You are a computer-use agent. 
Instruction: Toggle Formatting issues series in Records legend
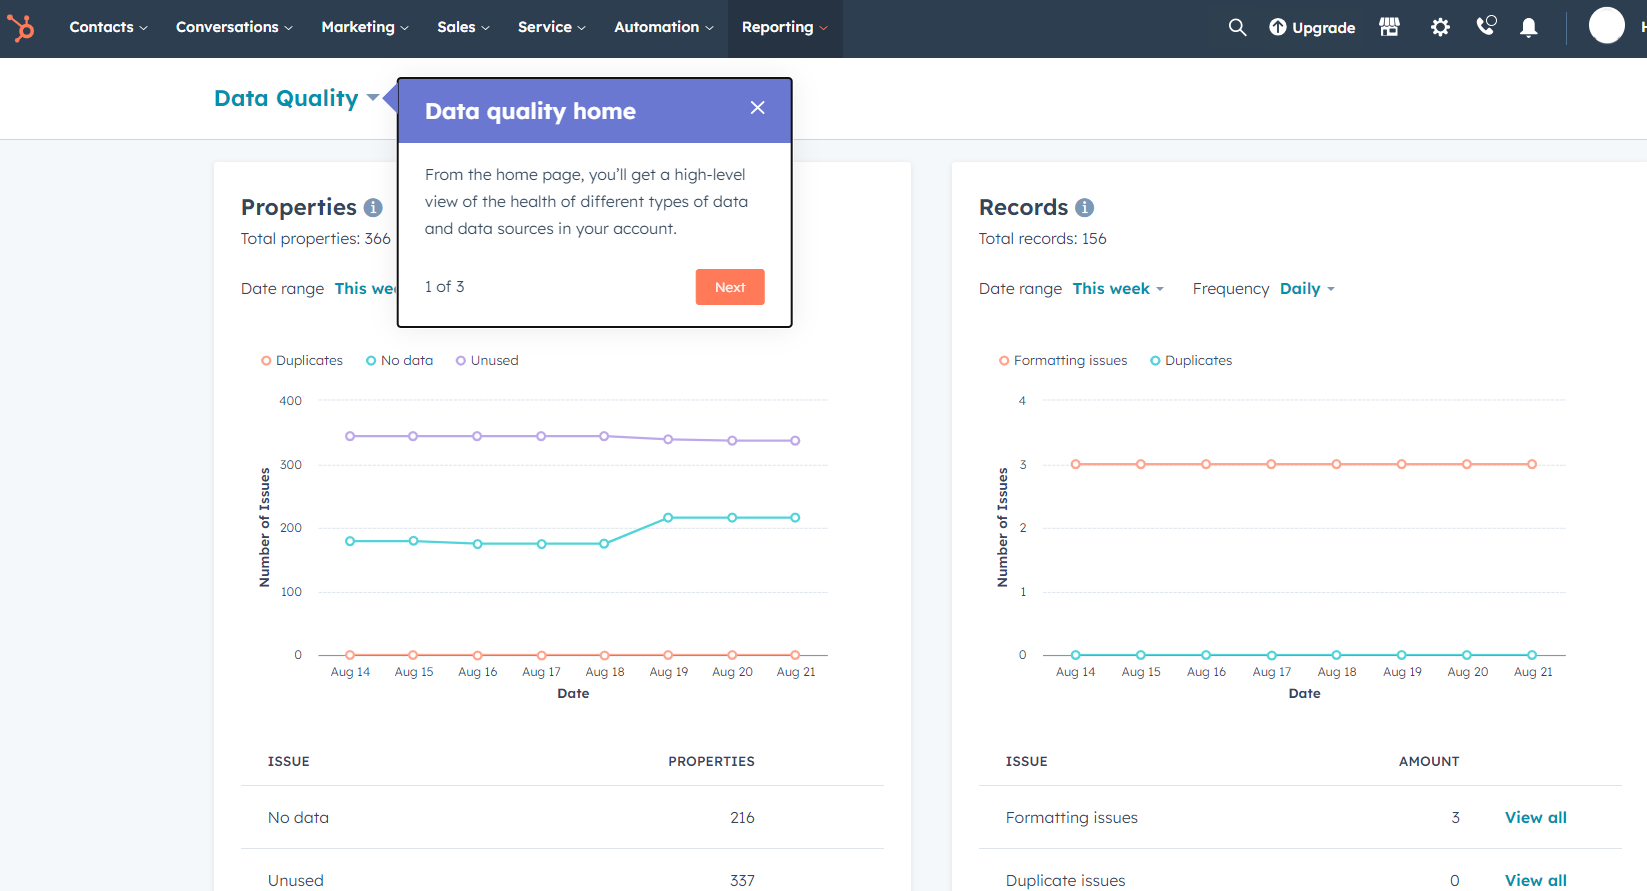(x=1063, y=361)
